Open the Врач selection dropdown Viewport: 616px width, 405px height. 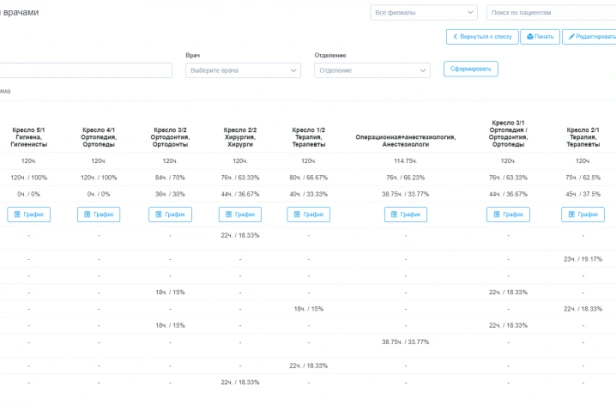coord(243,70)
